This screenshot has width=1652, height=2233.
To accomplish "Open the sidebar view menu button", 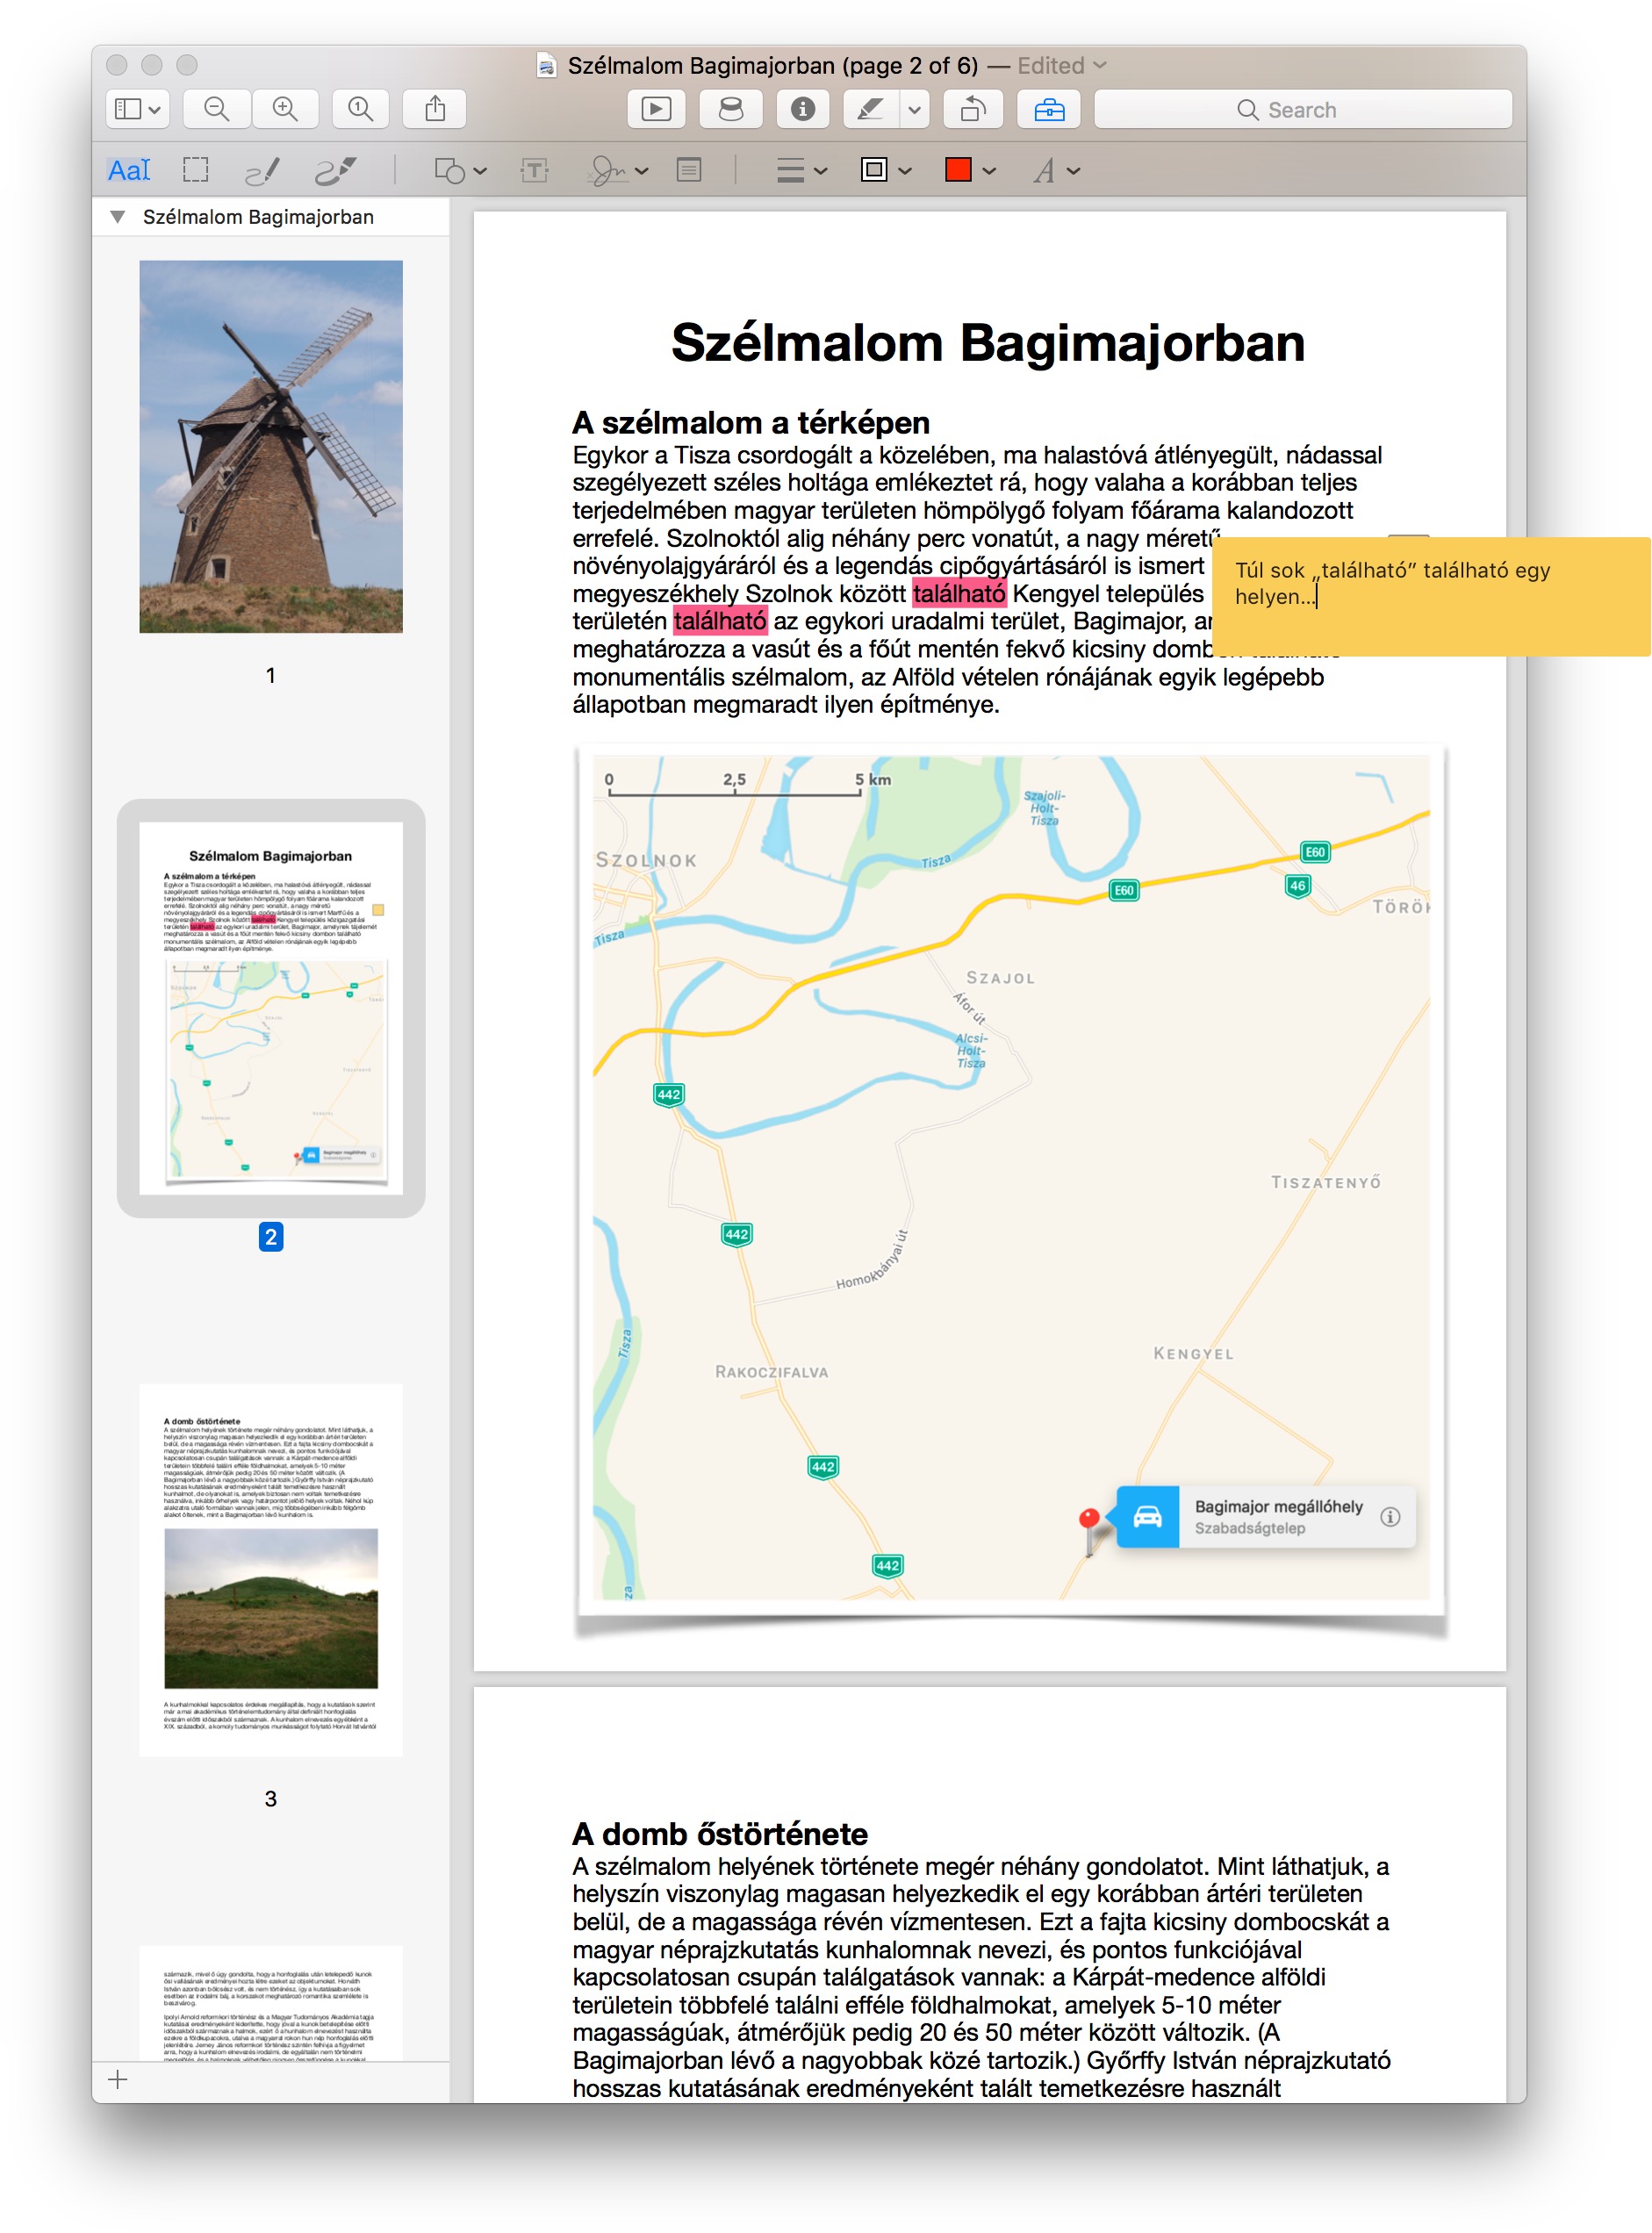I will click(x=137, y=109).
